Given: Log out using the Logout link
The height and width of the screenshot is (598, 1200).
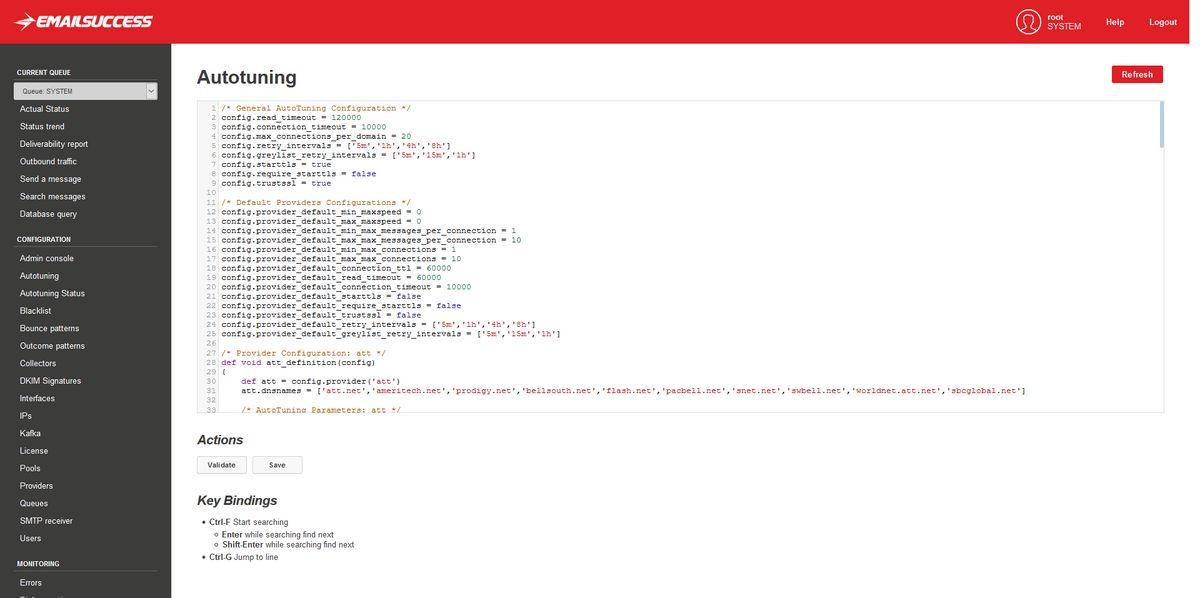Looking at the screenshot, I should 1163,22.
